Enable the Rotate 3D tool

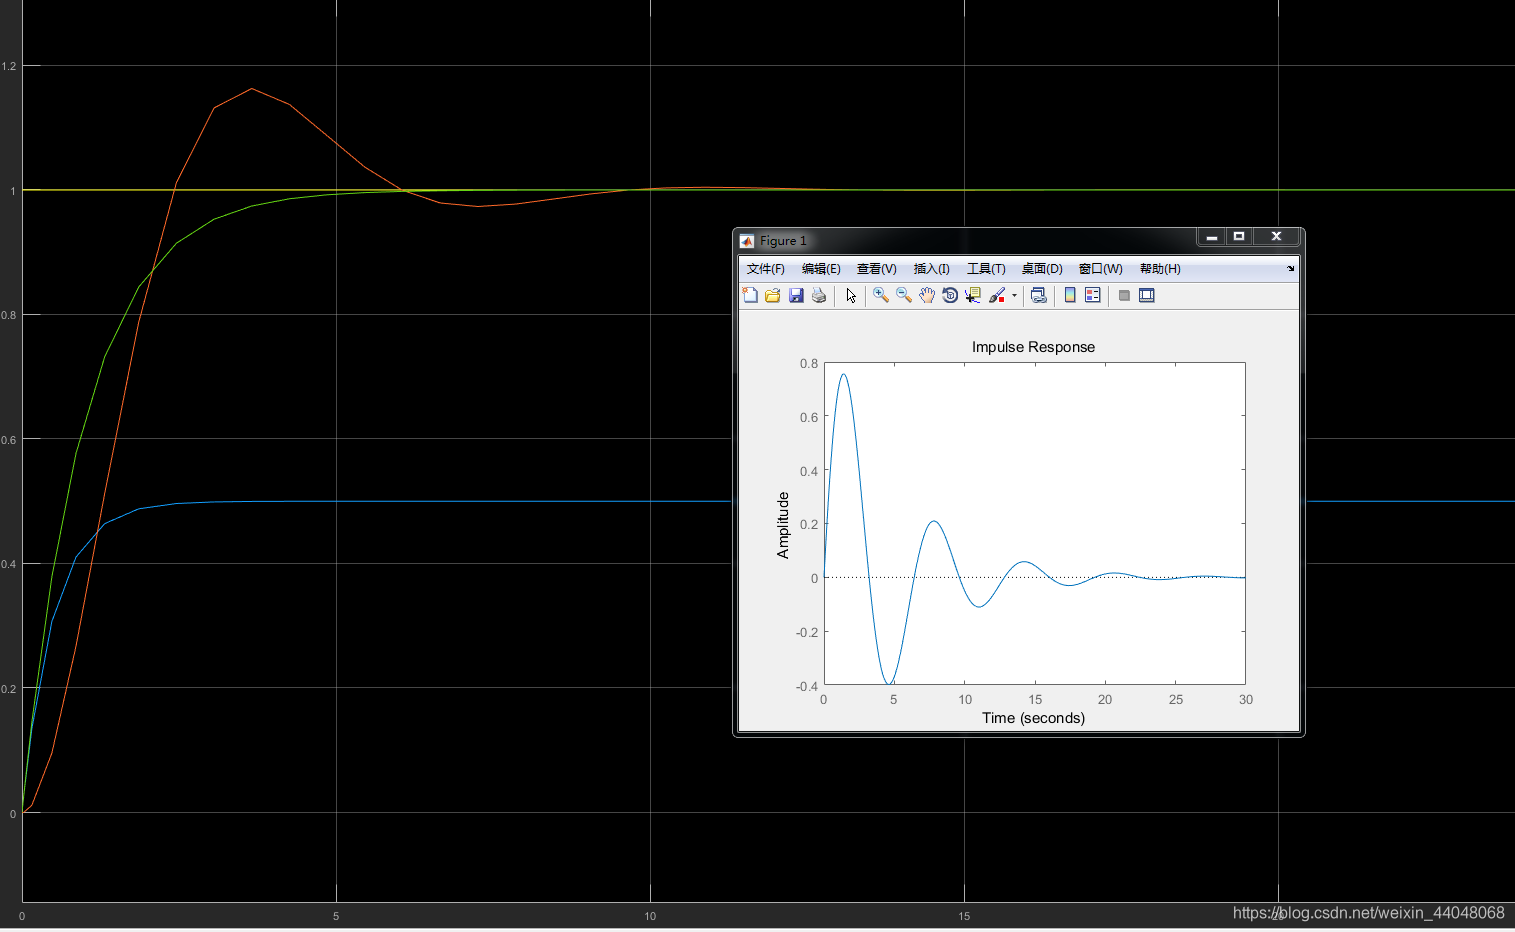pyautogui.click(x=950, y=295)
